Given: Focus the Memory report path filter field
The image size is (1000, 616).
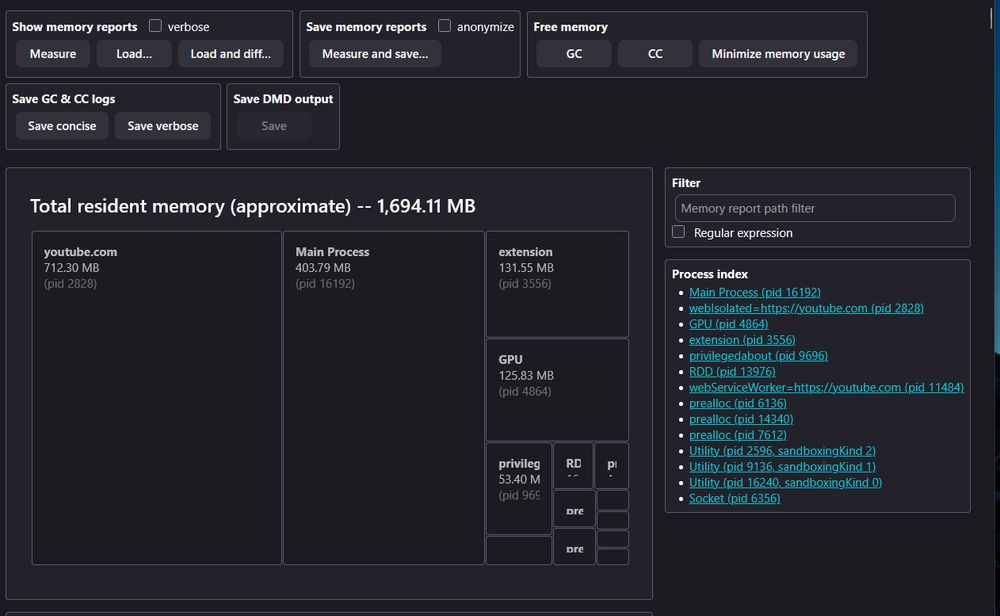Looking at the screenshot, I should [x=815, y=208].
